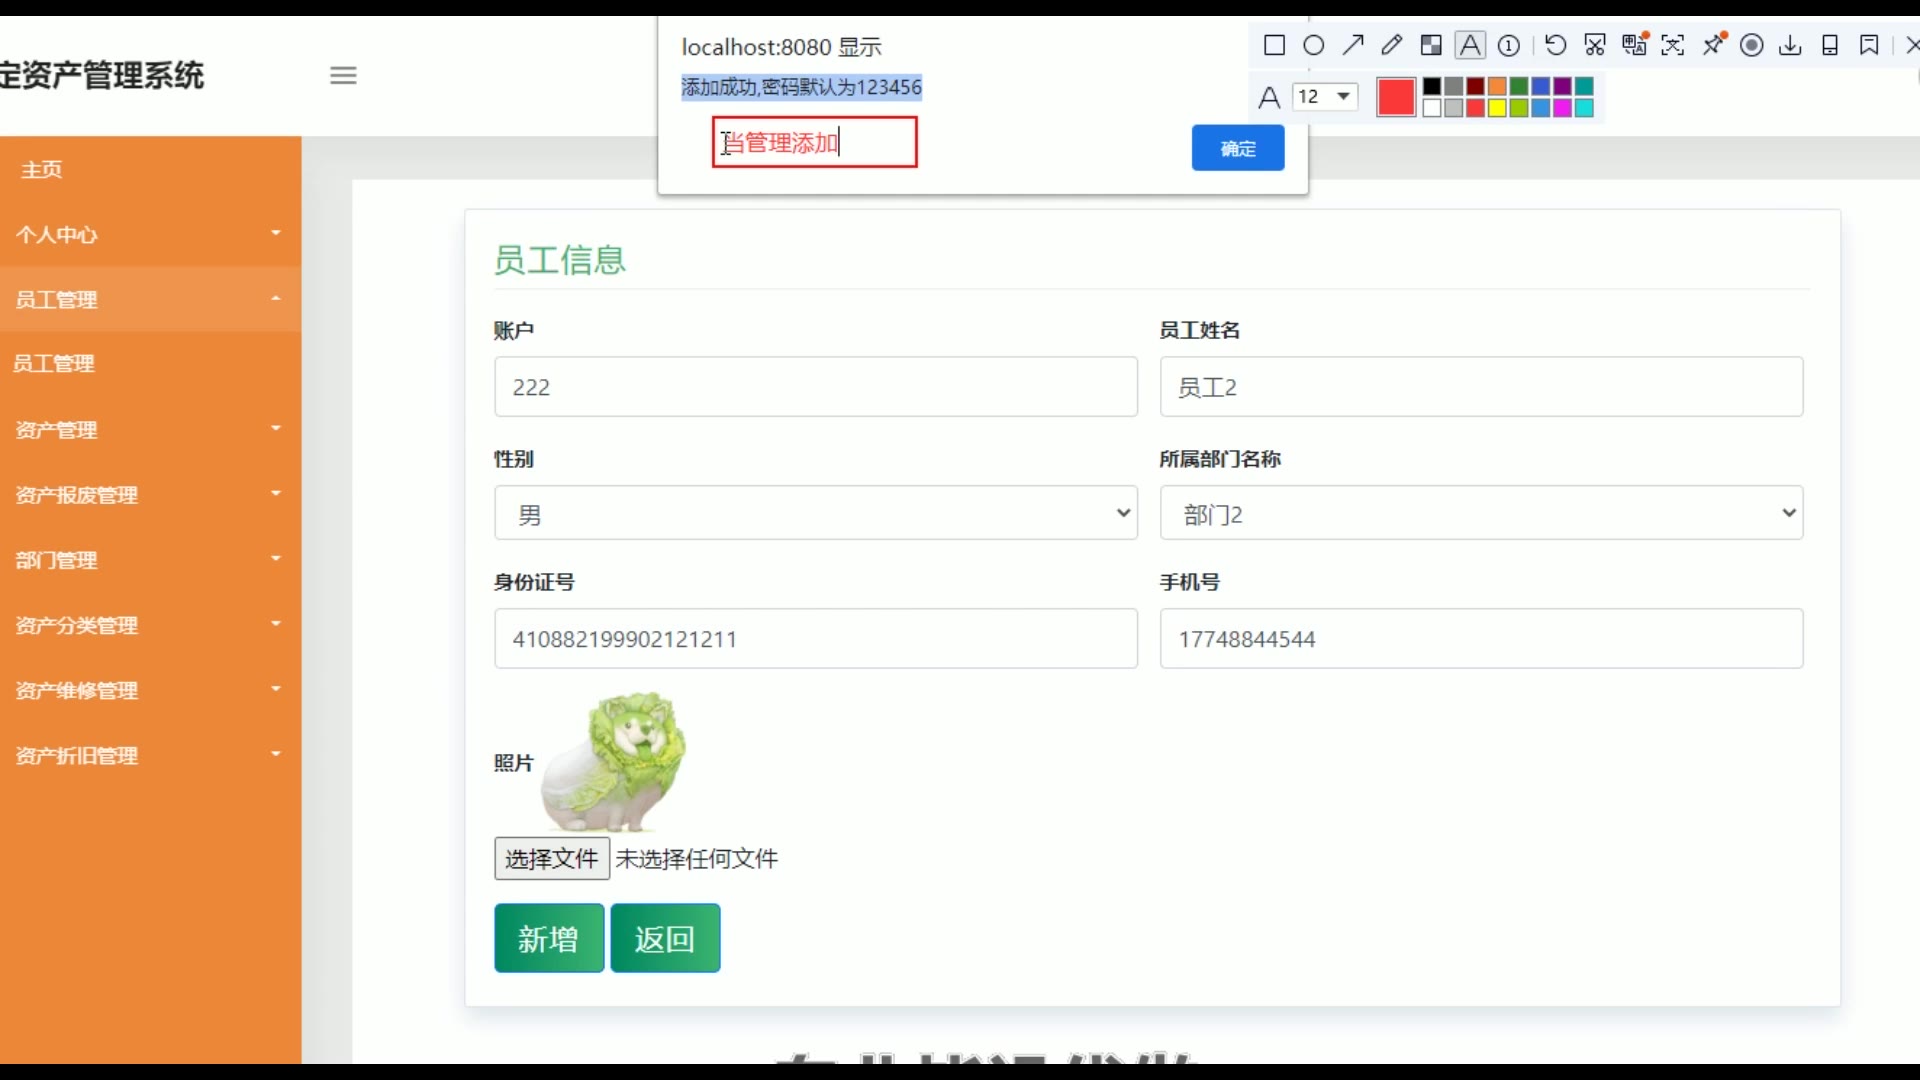Expand 资产管理 in the sidebar
This screenshot has height=1080, width=1920.
coord(150,430)
